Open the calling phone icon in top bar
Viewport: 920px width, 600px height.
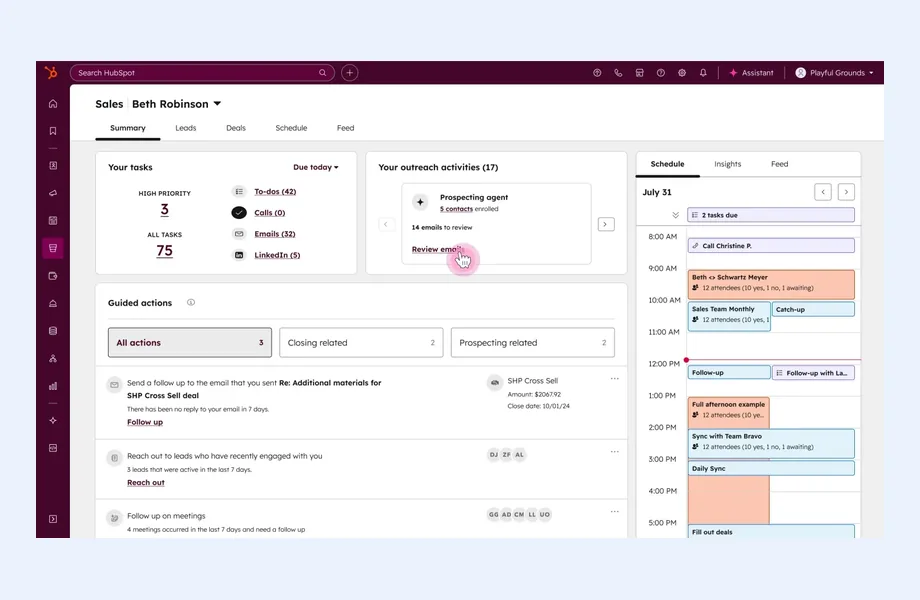click(618, 73)
